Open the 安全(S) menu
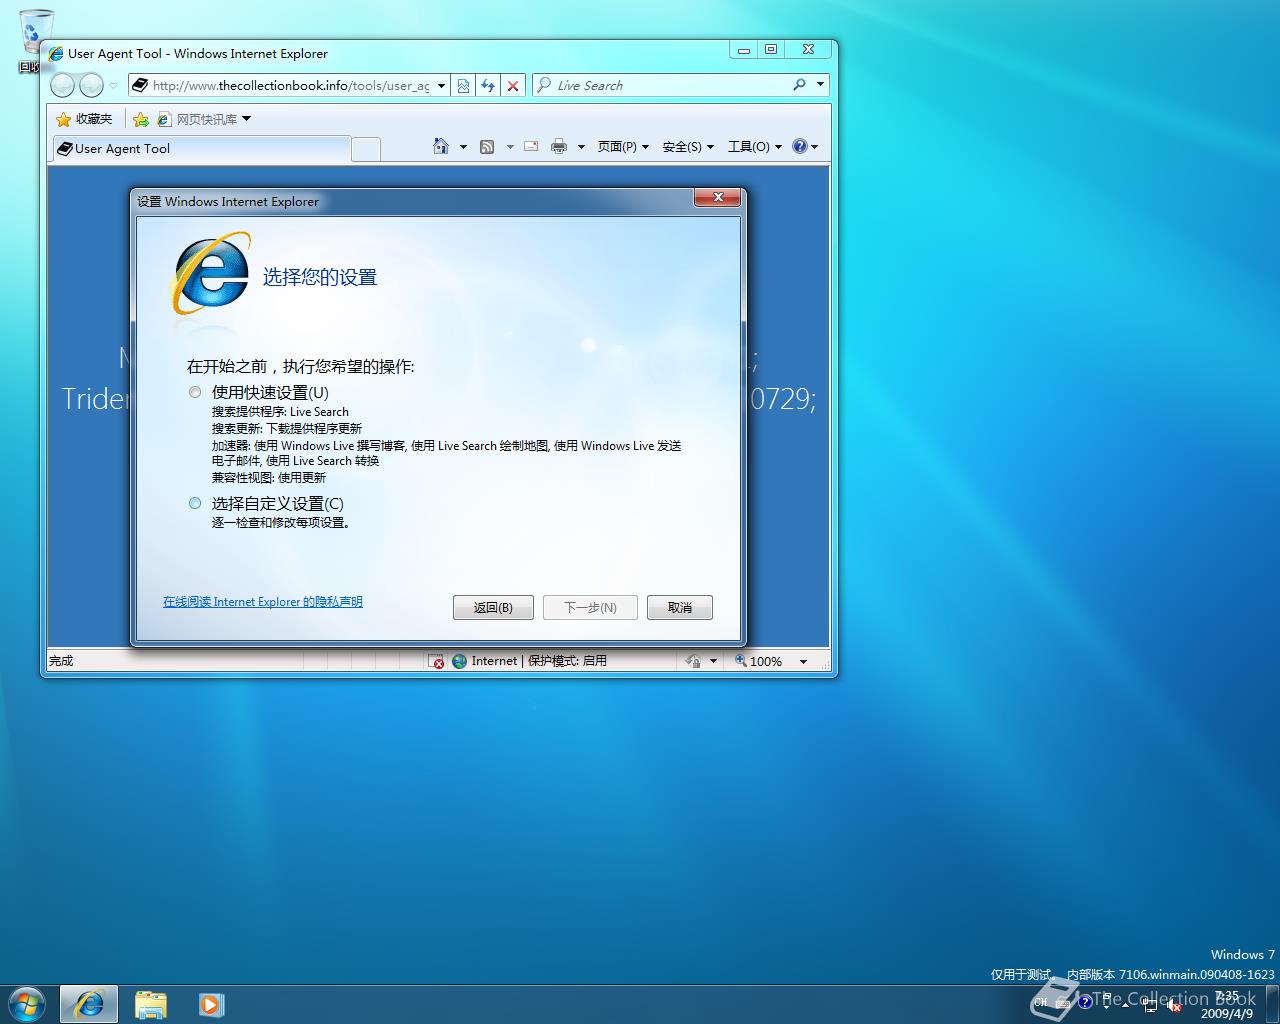The height and width of the screenshot is (1024, 1280). [688, 147]
